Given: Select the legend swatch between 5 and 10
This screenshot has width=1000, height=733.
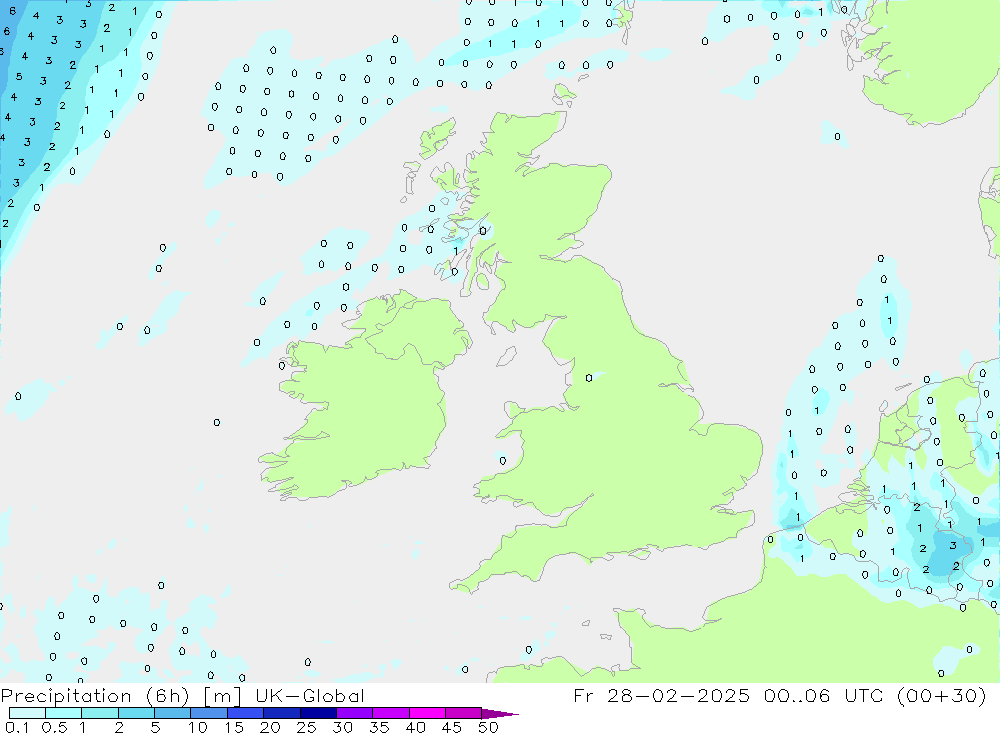Looking at the screenshot, I should coord(173,713).
